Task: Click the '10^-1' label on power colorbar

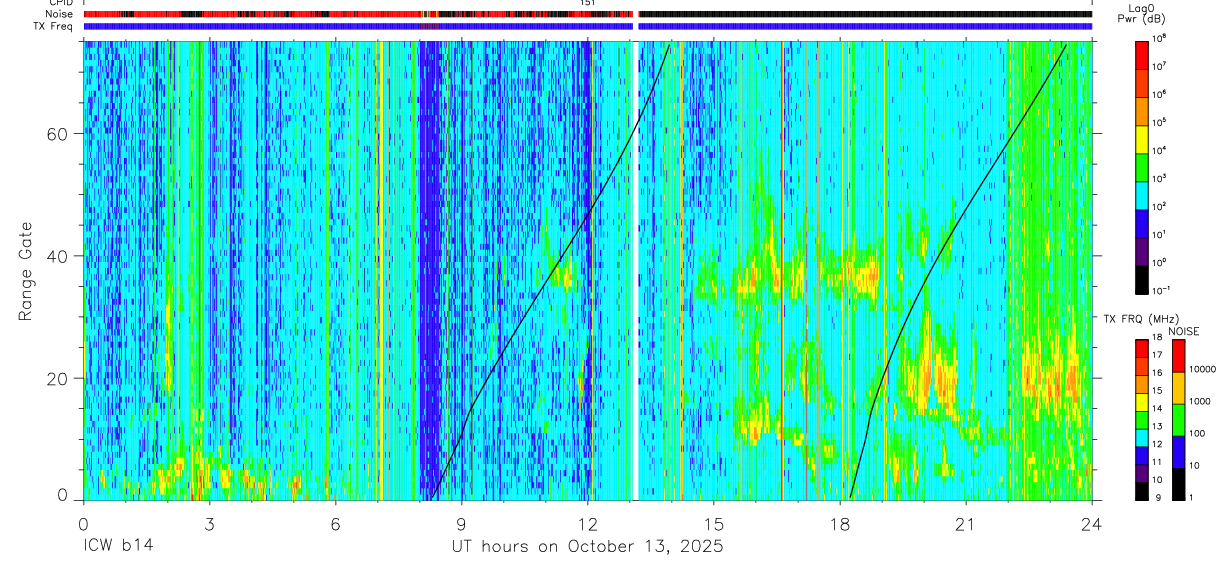Action: (1161, 290)
